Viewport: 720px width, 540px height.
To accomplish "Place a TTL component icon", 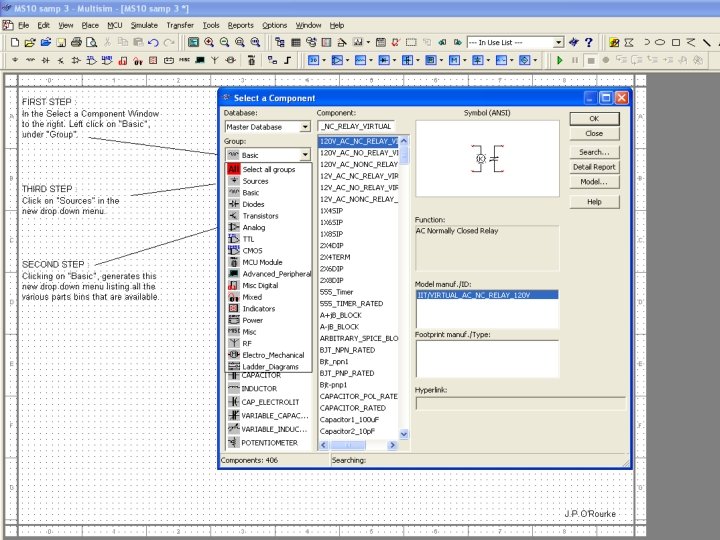I will click(91, 60).
